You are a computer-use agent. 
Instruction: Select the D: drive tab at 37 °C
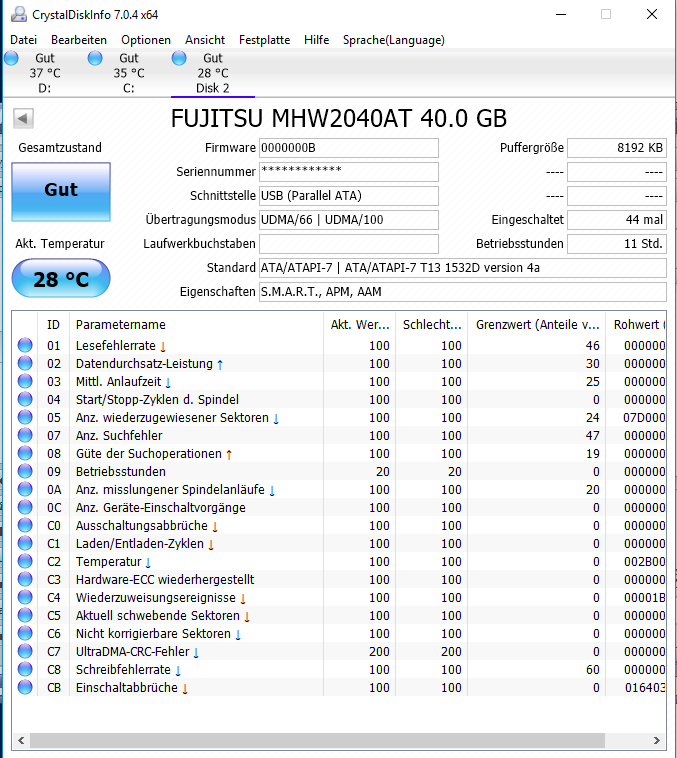tap(44, 73)
